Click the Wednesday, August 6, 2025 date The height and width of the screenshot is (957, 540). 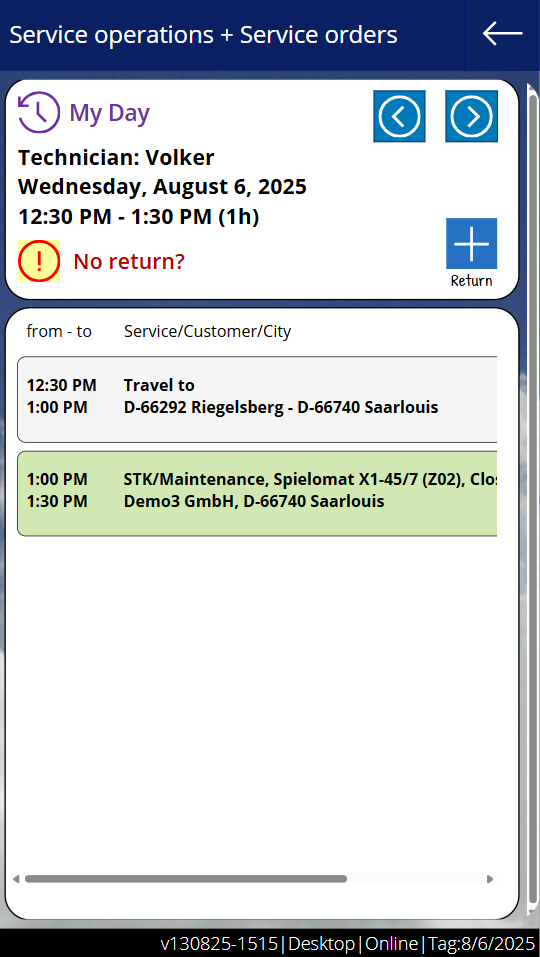tap(162, 187)
